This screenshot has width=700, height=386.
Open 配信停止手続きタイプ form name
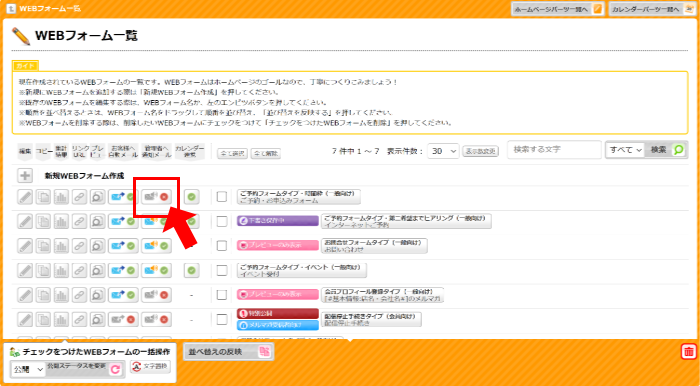click(x=371, y=320)
